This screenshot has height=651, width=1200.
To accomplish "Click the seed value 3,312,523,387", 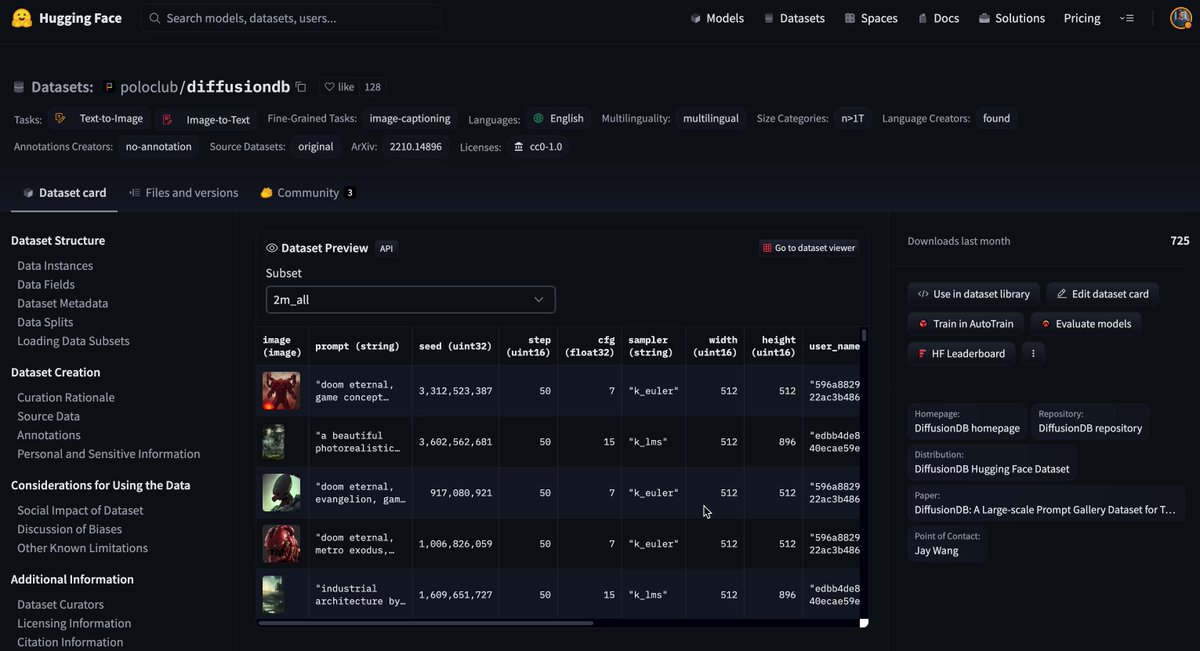I will coord(455,391).
